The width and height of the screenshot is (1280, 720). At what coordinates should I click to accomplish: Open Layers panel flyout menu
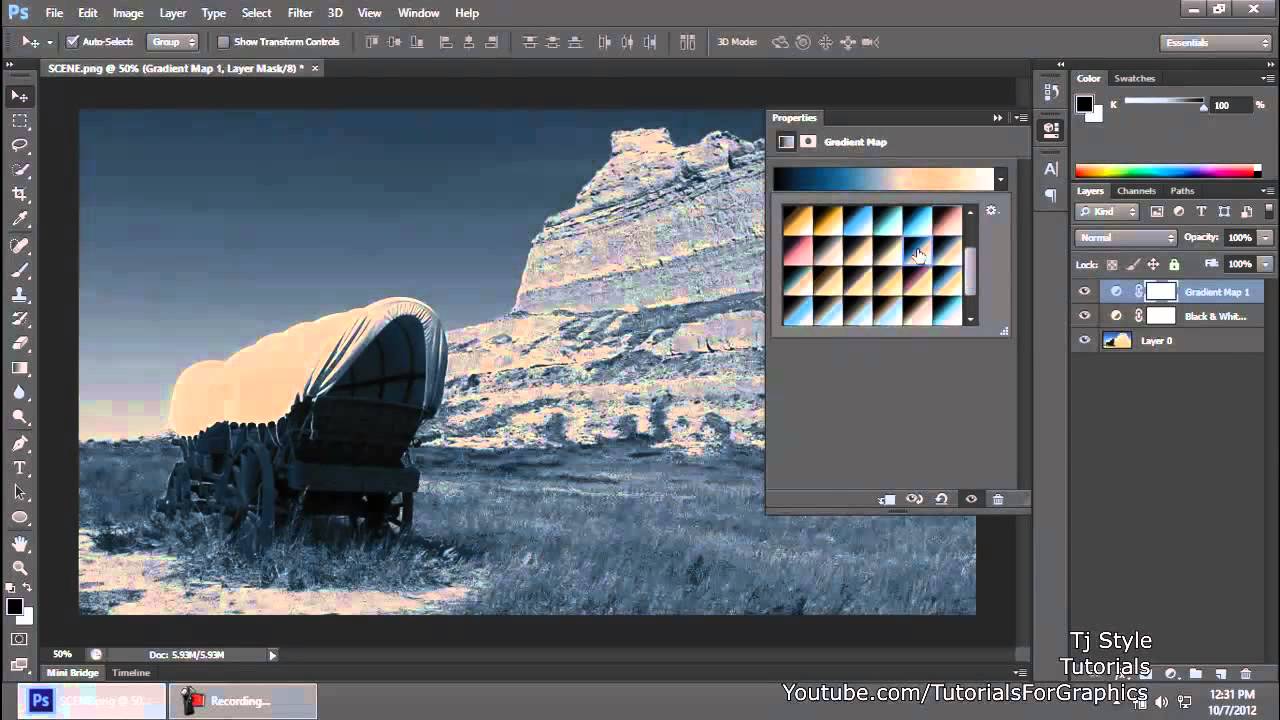point(1269,191)
